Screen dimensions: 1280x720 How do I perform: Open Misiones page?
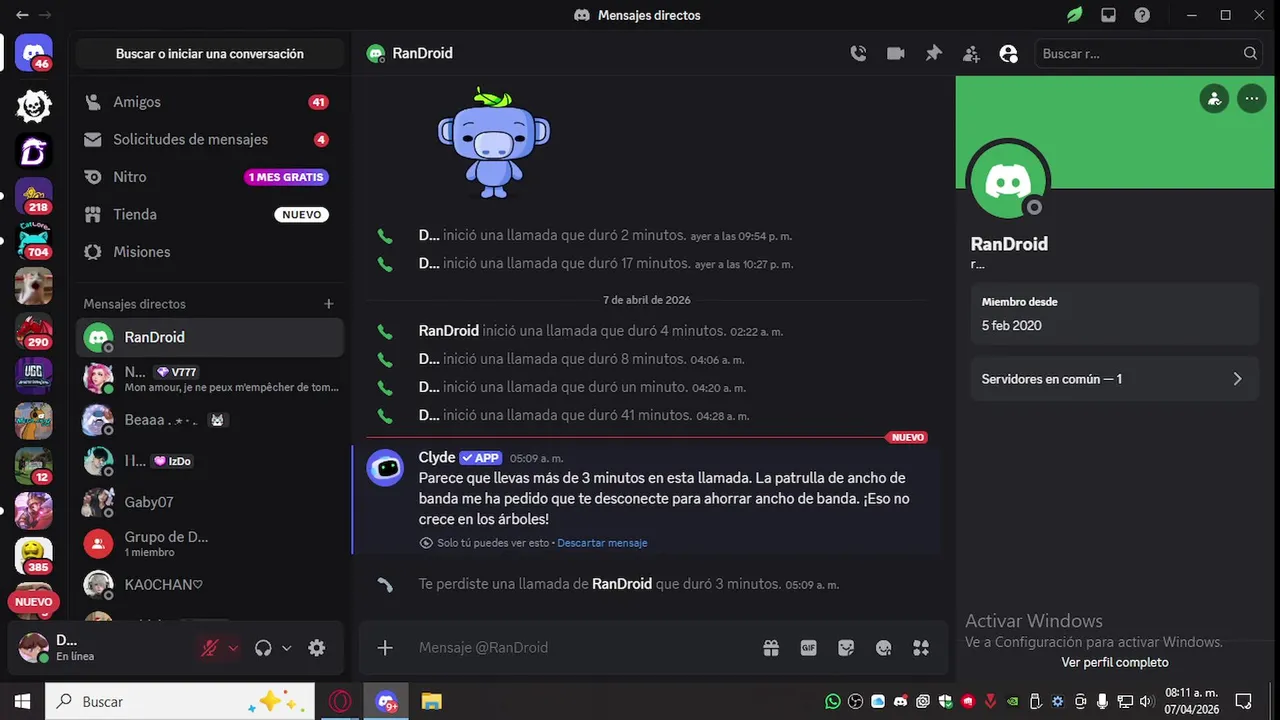[x=209, y=252]
